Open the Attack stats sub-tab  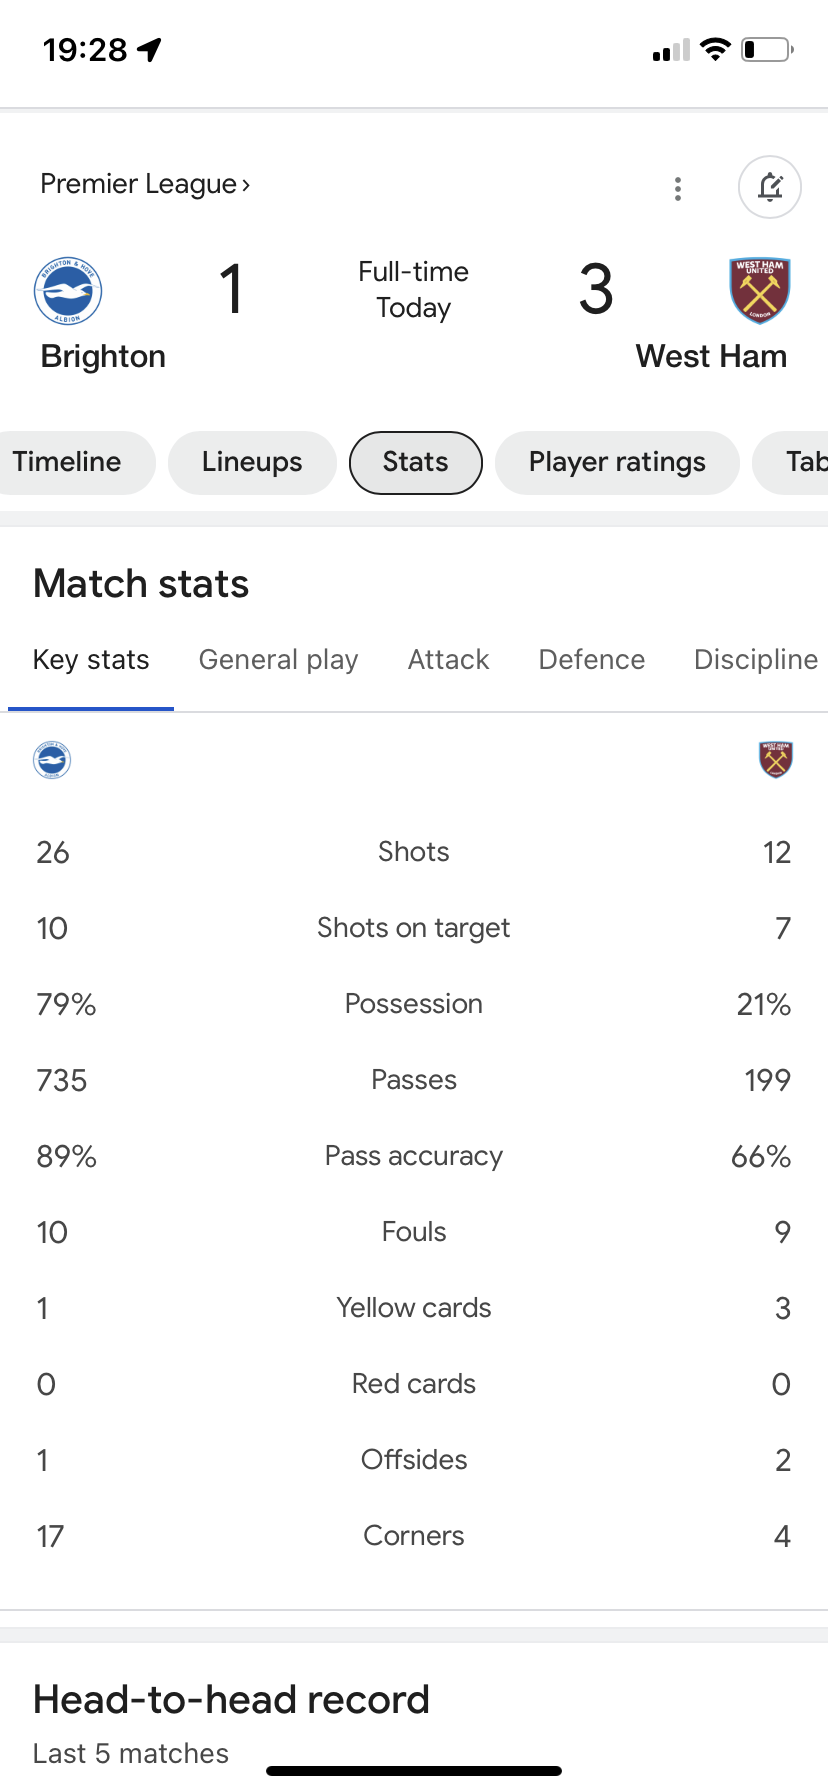(x=449, y=660)
